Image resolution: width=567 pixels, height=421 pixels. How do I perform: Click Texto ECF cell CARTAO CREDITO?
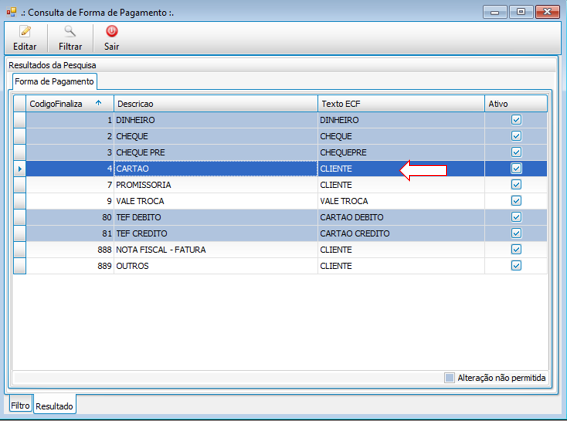pyautogui.click(x=401, y=234)
